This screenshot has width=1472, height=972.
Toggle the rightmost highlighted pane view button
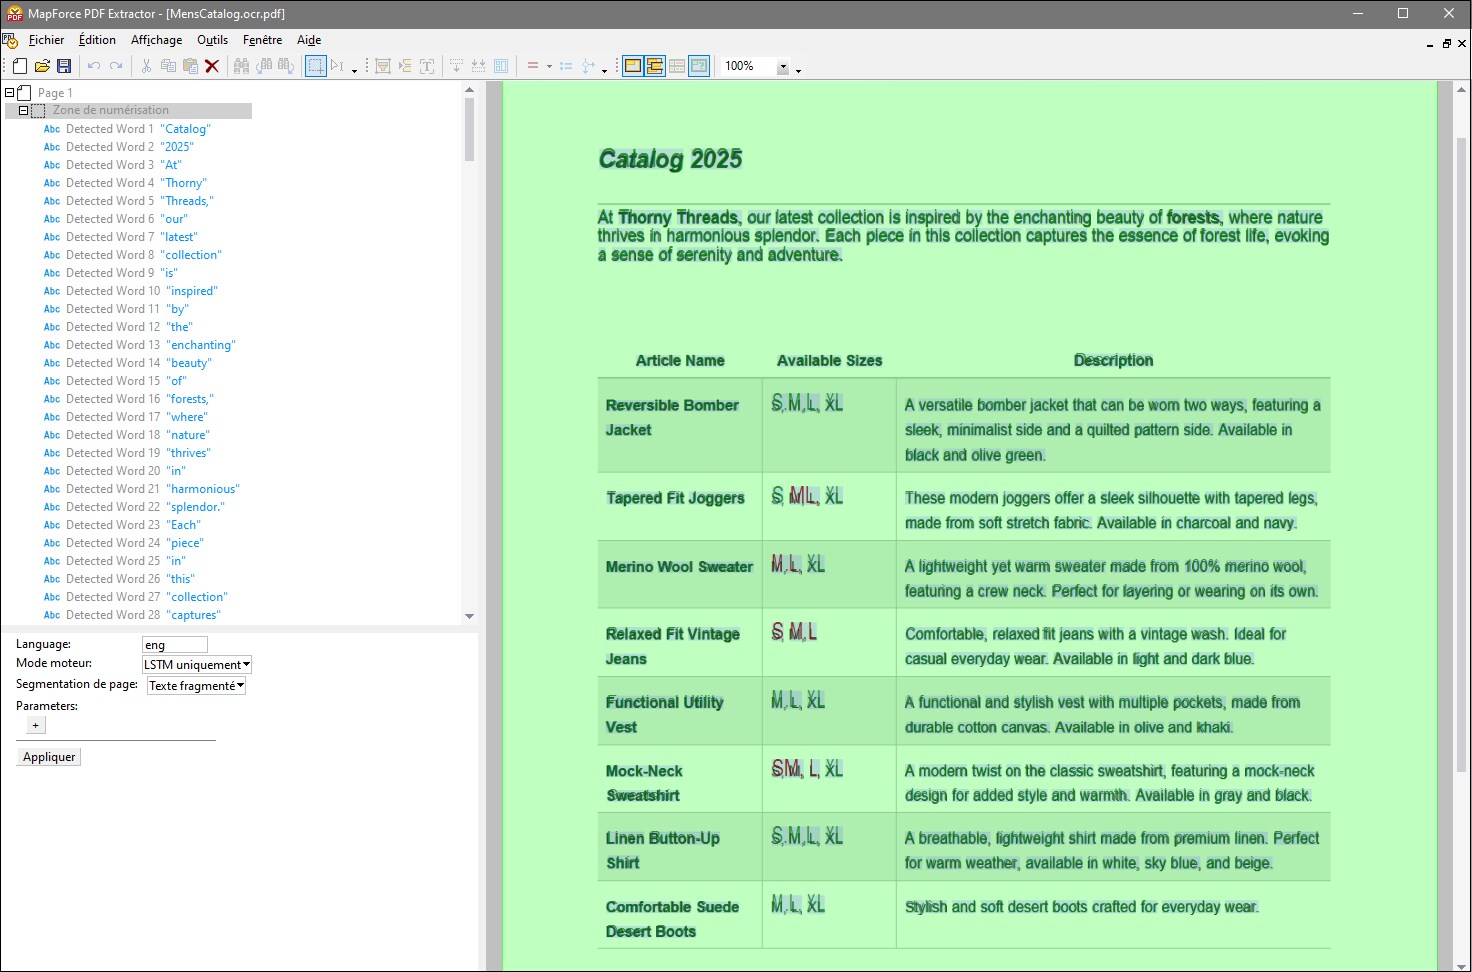click(x=699, y=66)
